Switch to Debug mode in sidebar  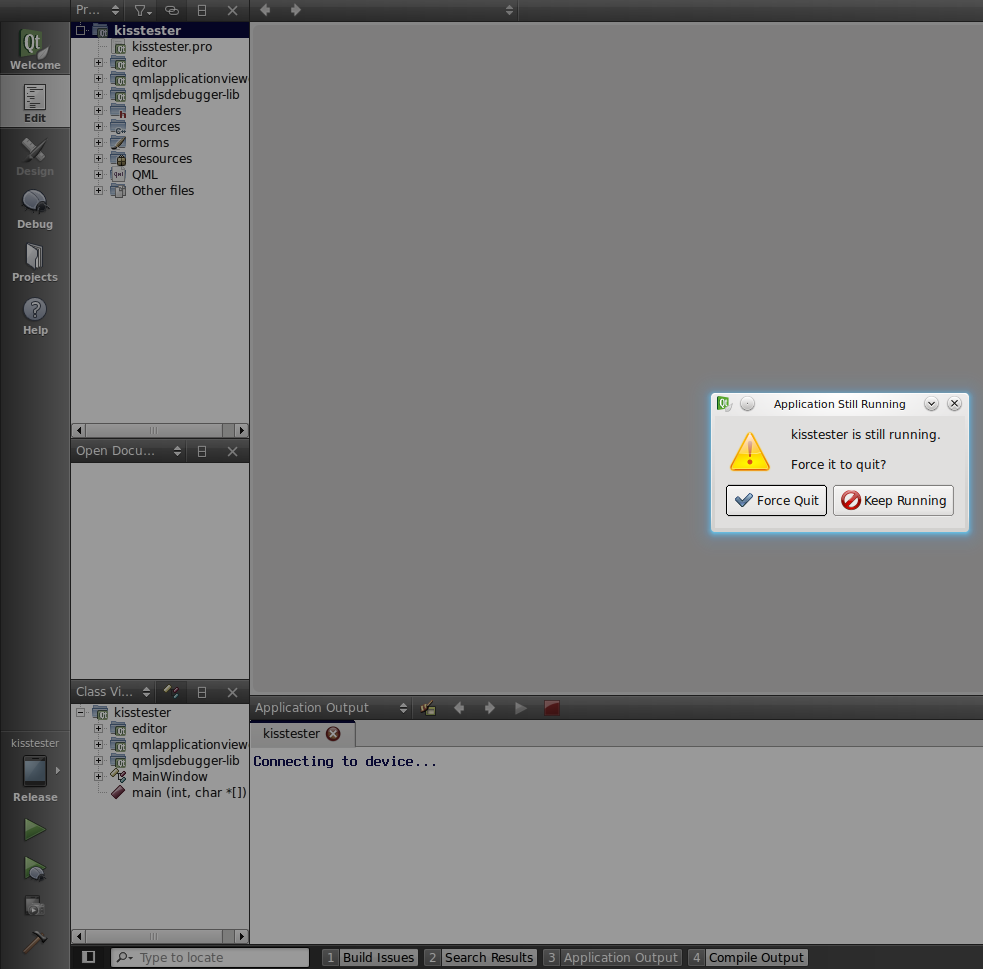[x=35, y=209]
